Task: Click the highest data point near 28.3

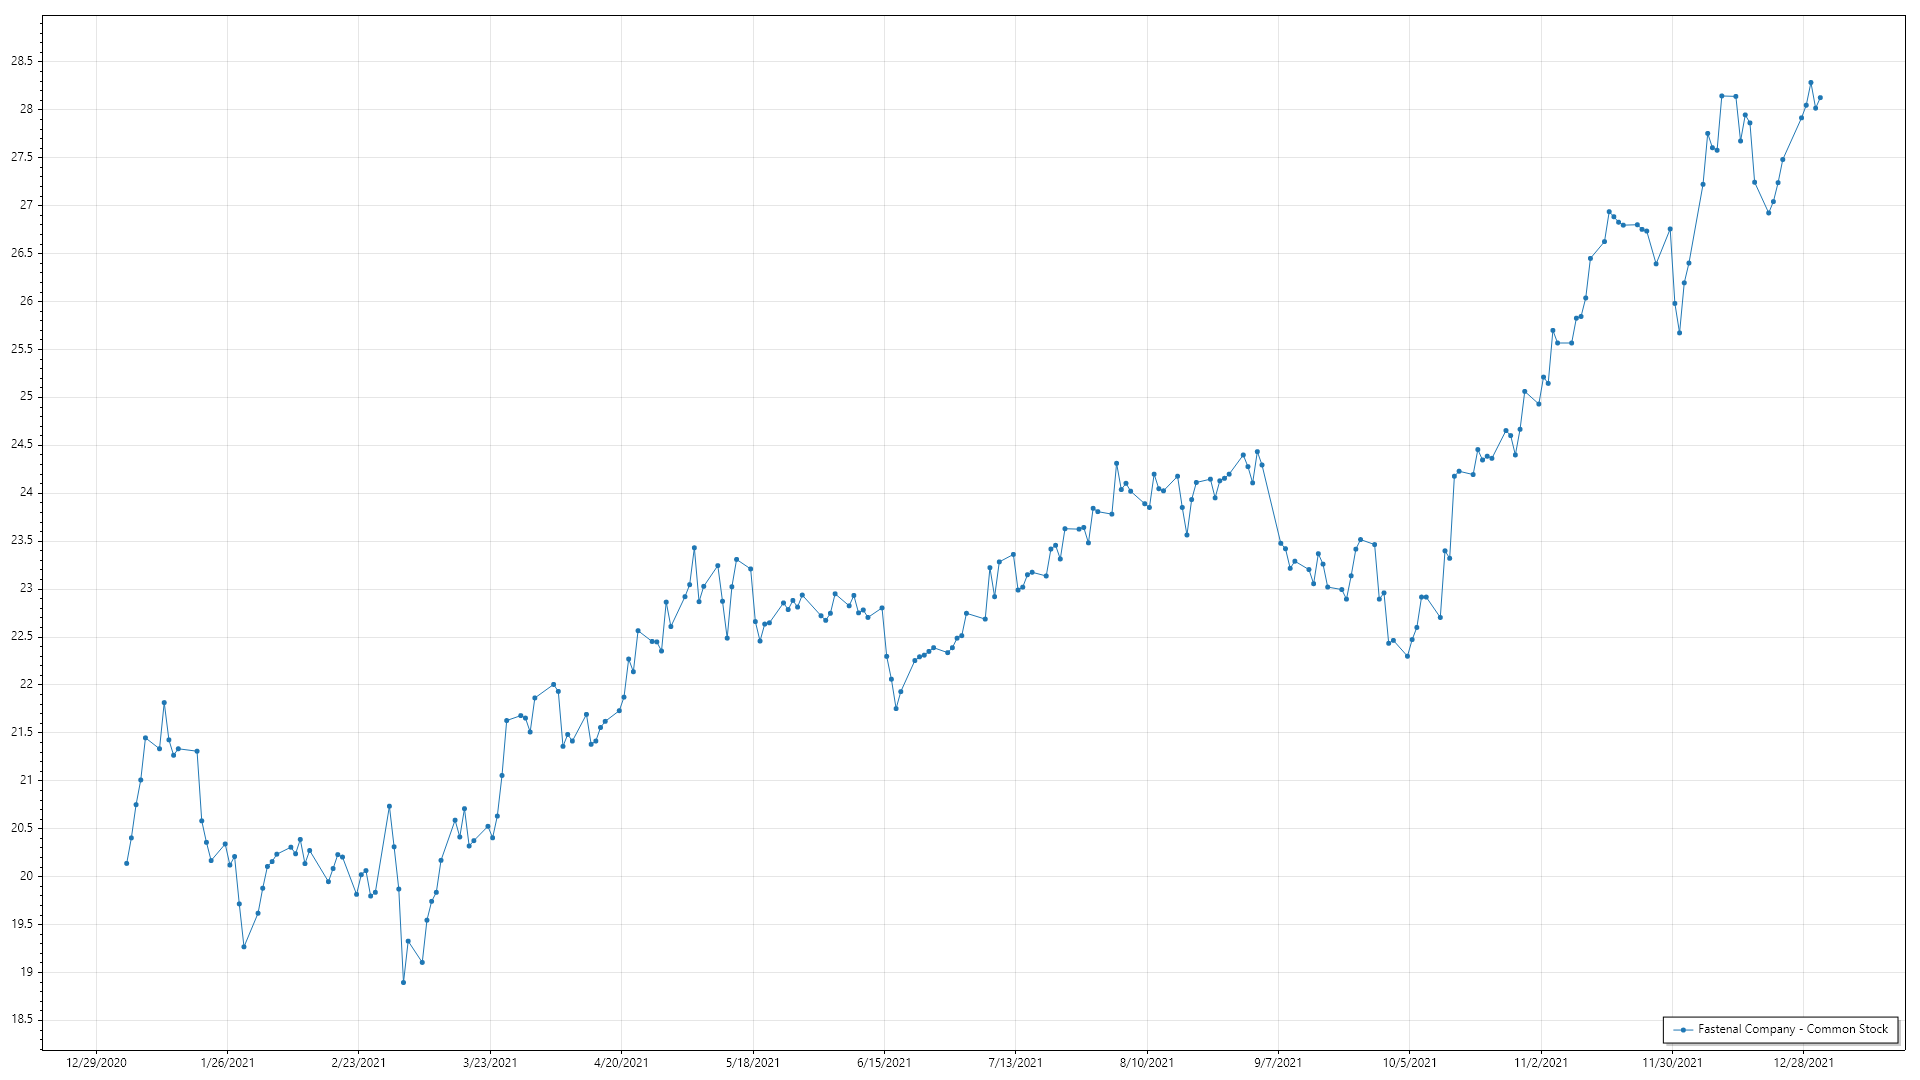Action: tap(1811, 83)
